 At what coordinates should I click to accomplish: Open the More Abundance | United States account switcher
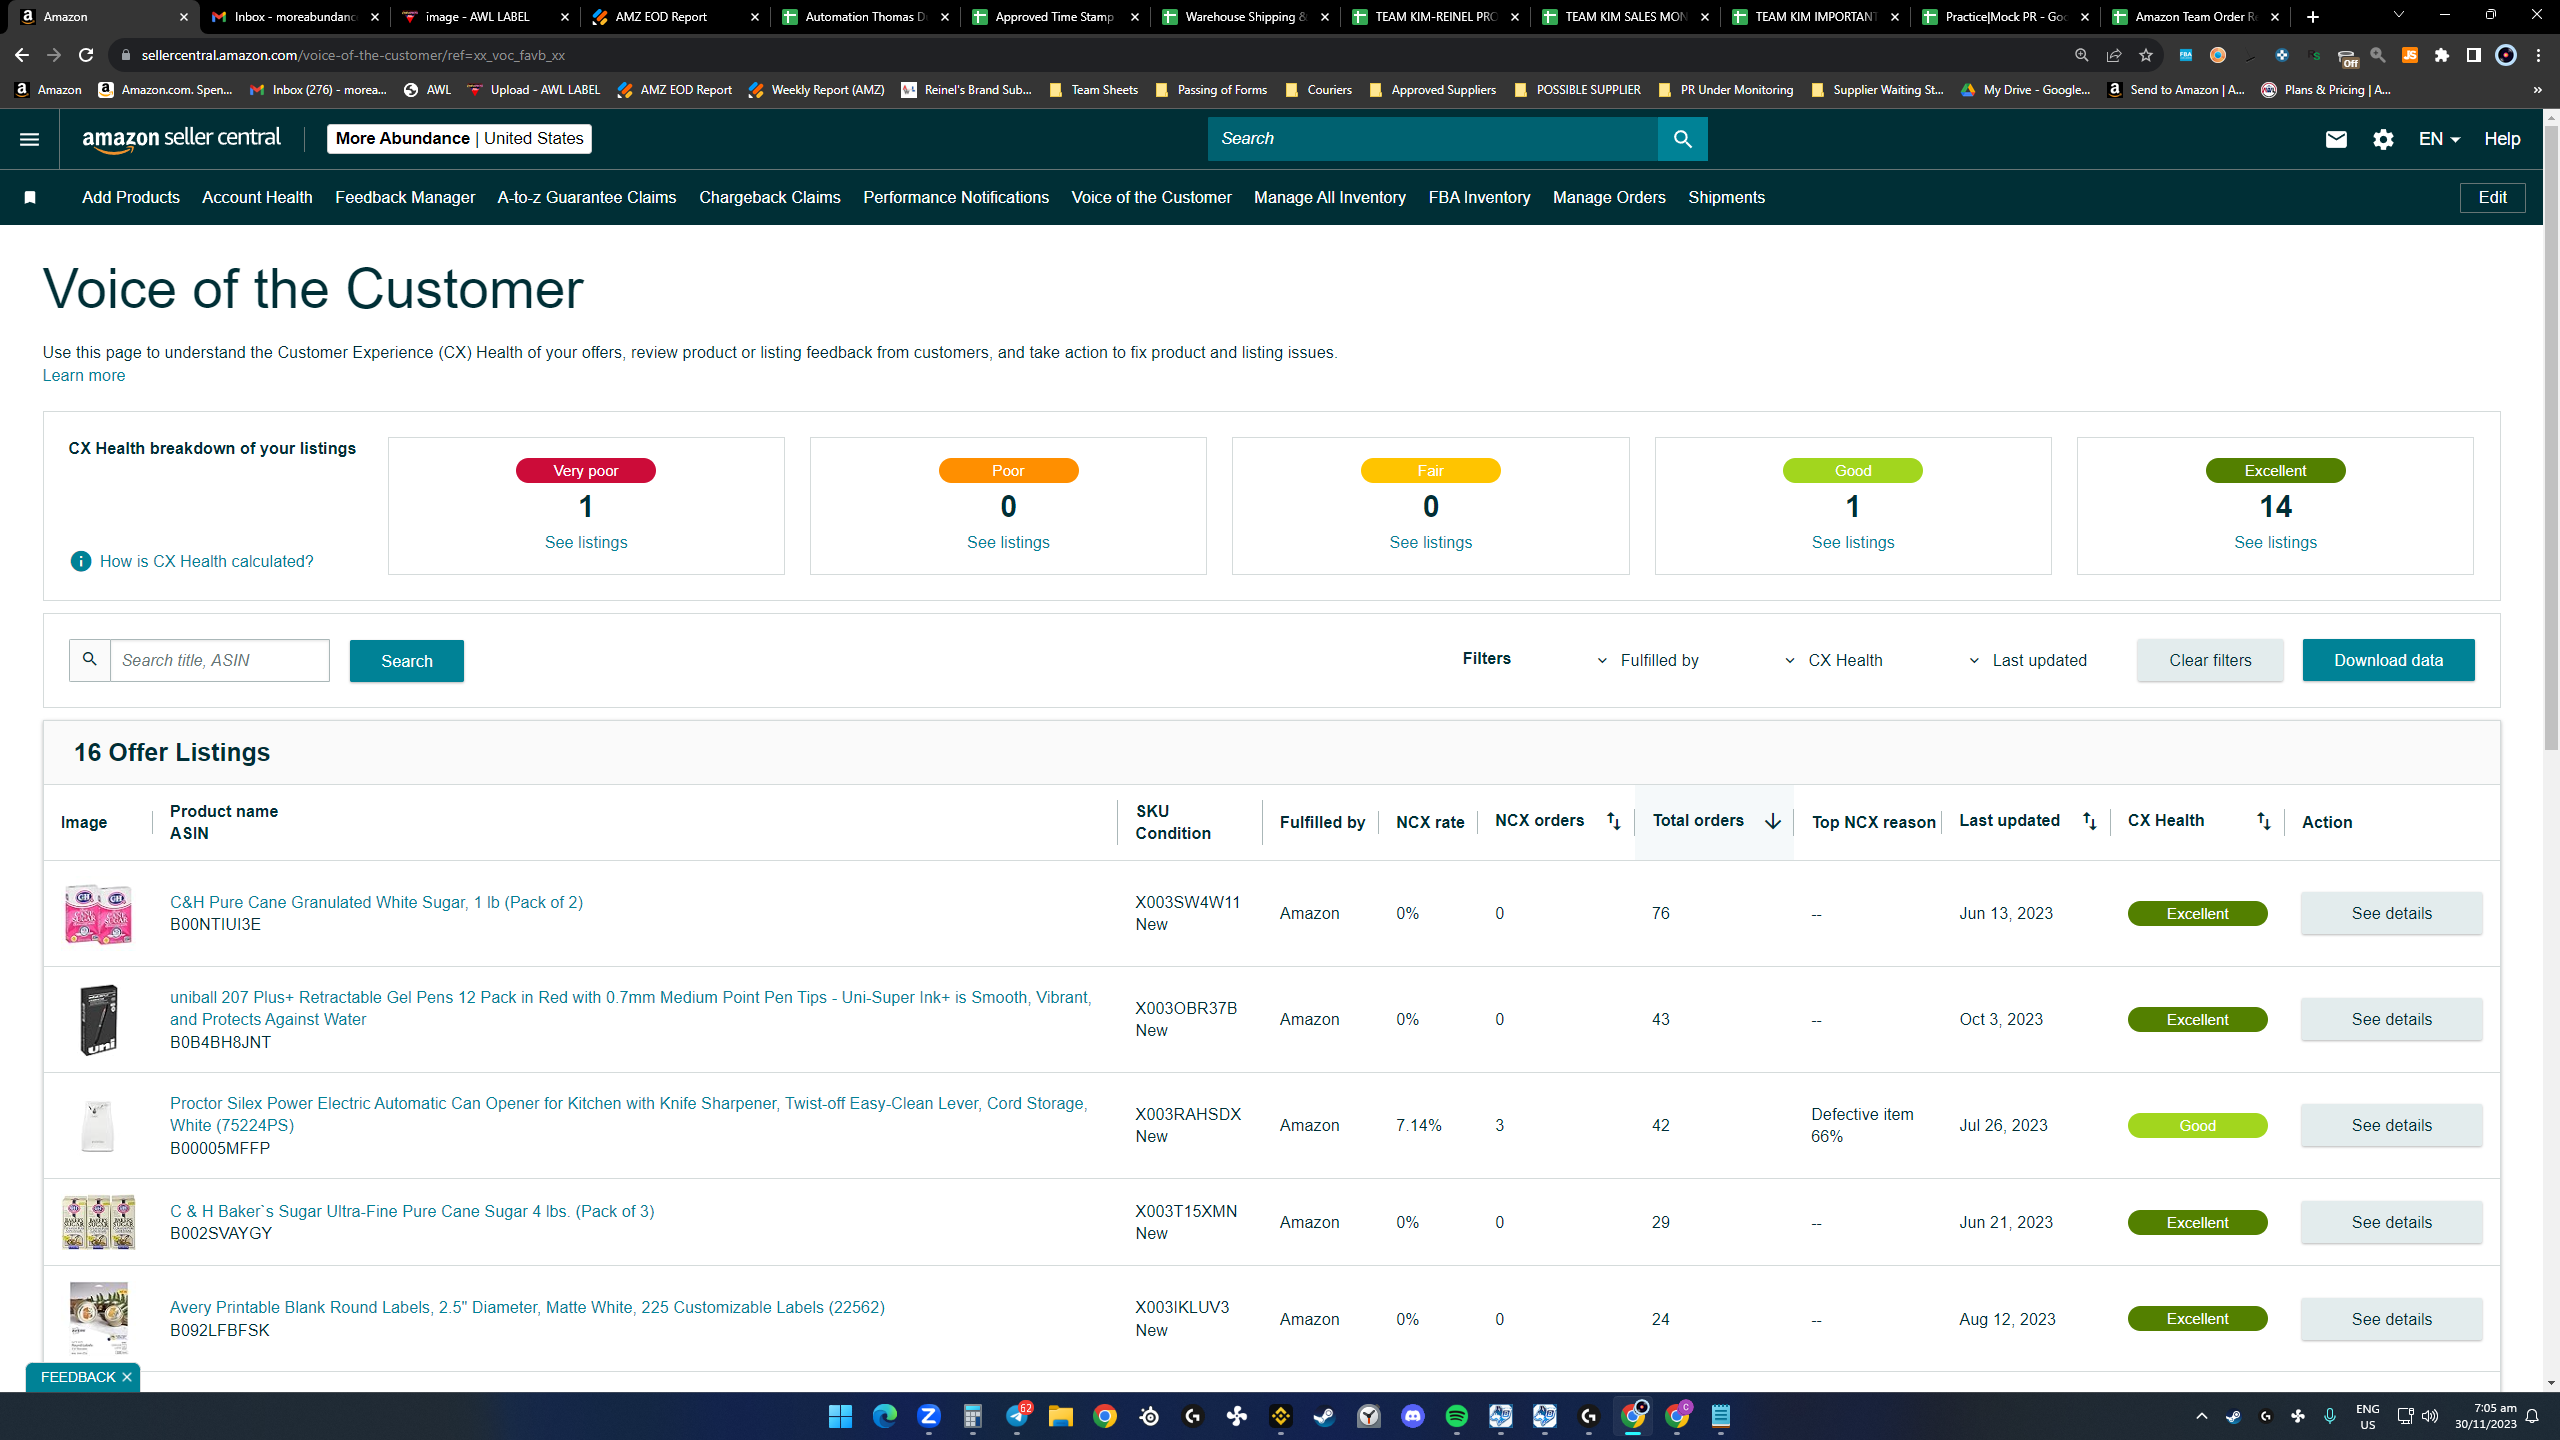(x=459, y=139)
